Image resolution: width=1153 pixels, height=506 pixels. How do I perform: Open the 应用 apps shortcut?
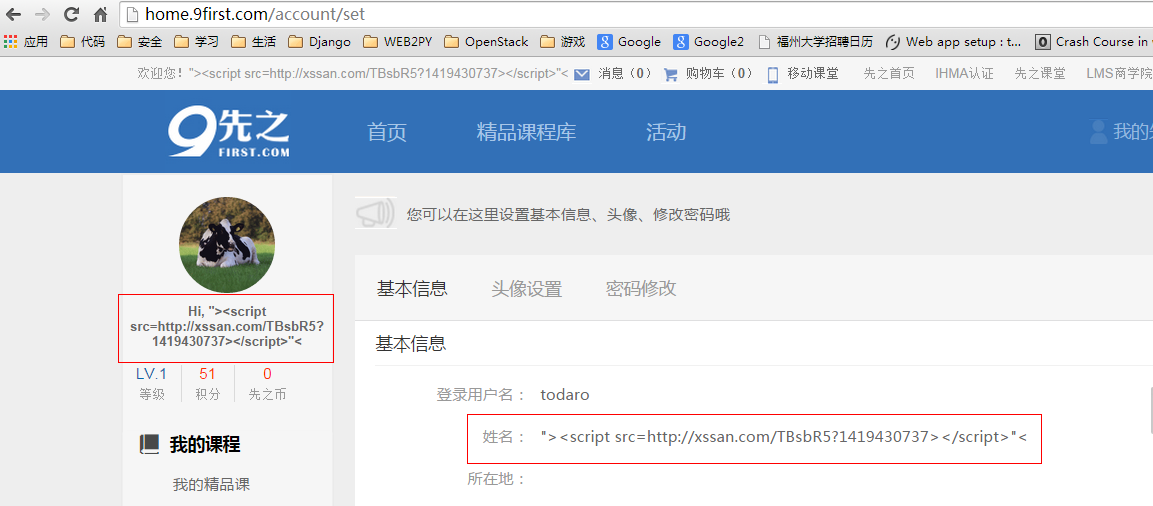point(26,42)
